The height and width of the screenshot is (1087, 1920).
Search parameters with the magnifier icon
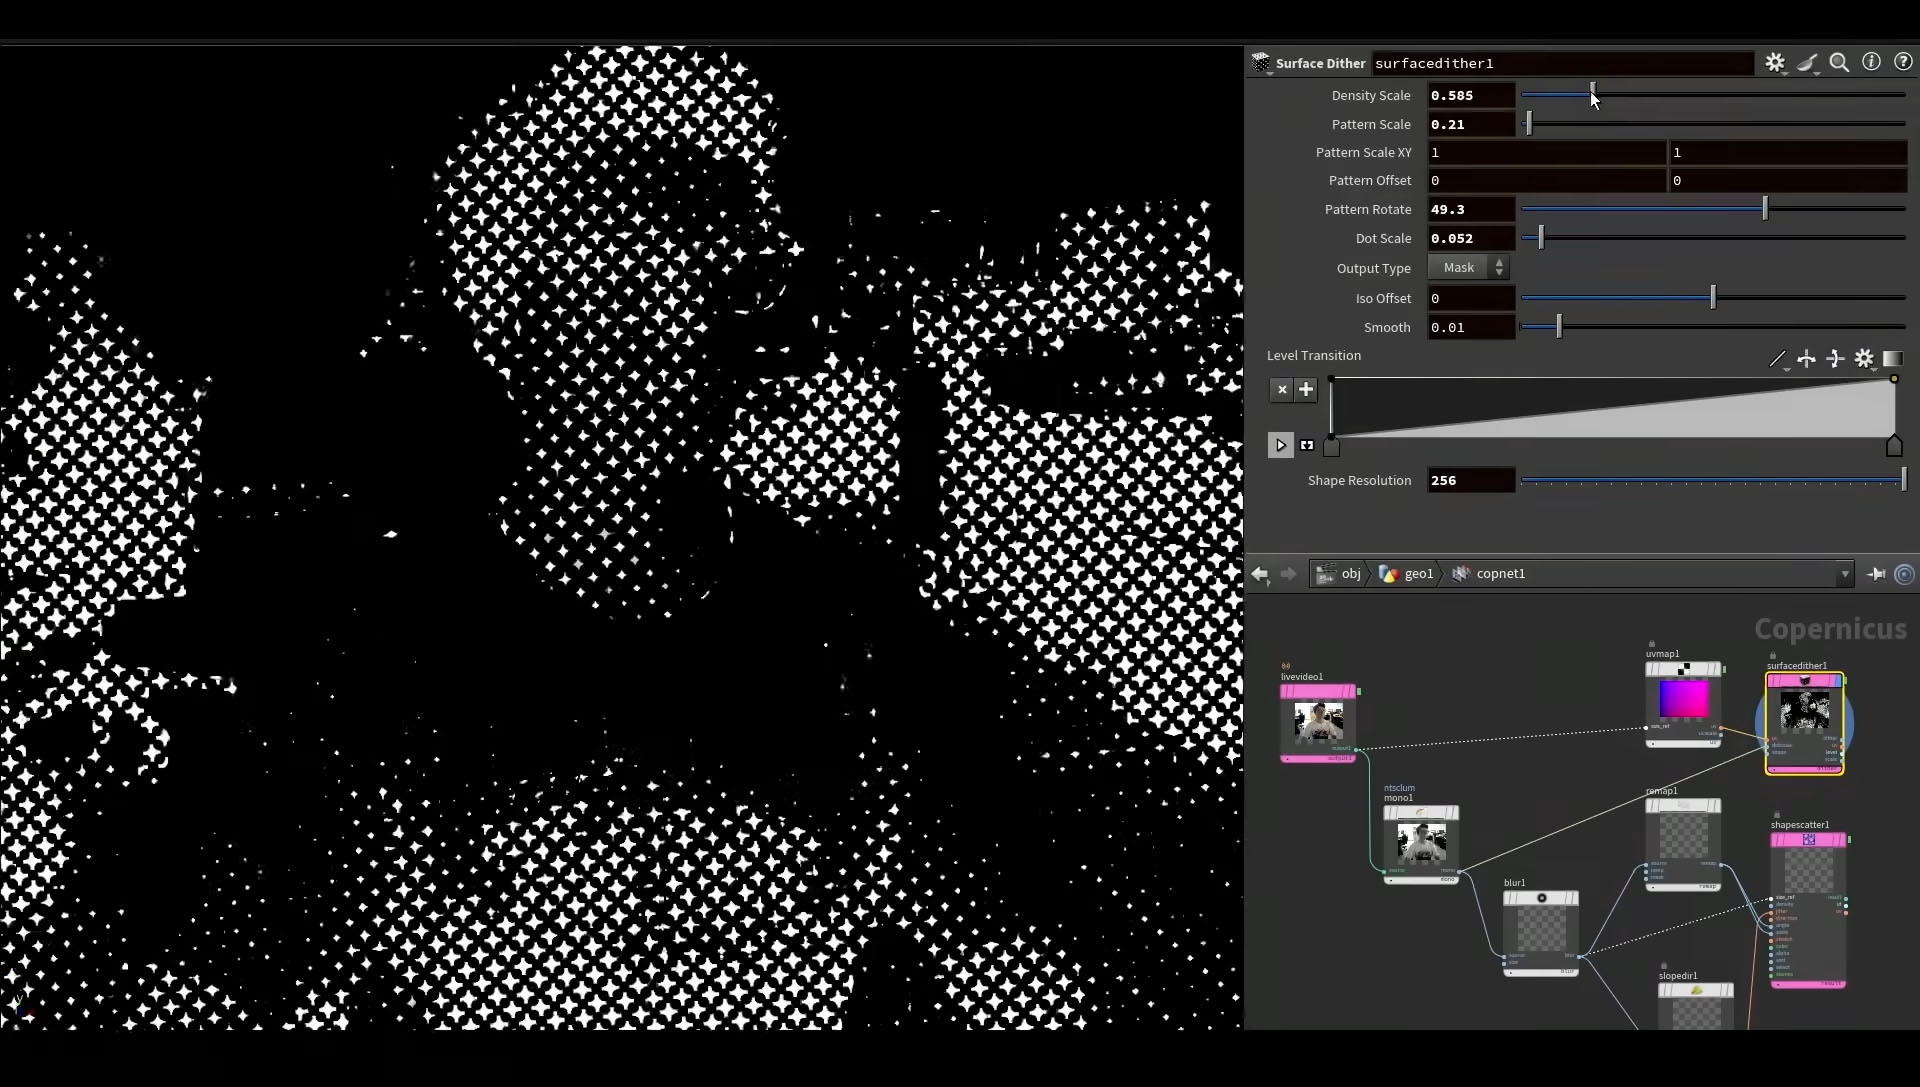(x=1839, y=62)
